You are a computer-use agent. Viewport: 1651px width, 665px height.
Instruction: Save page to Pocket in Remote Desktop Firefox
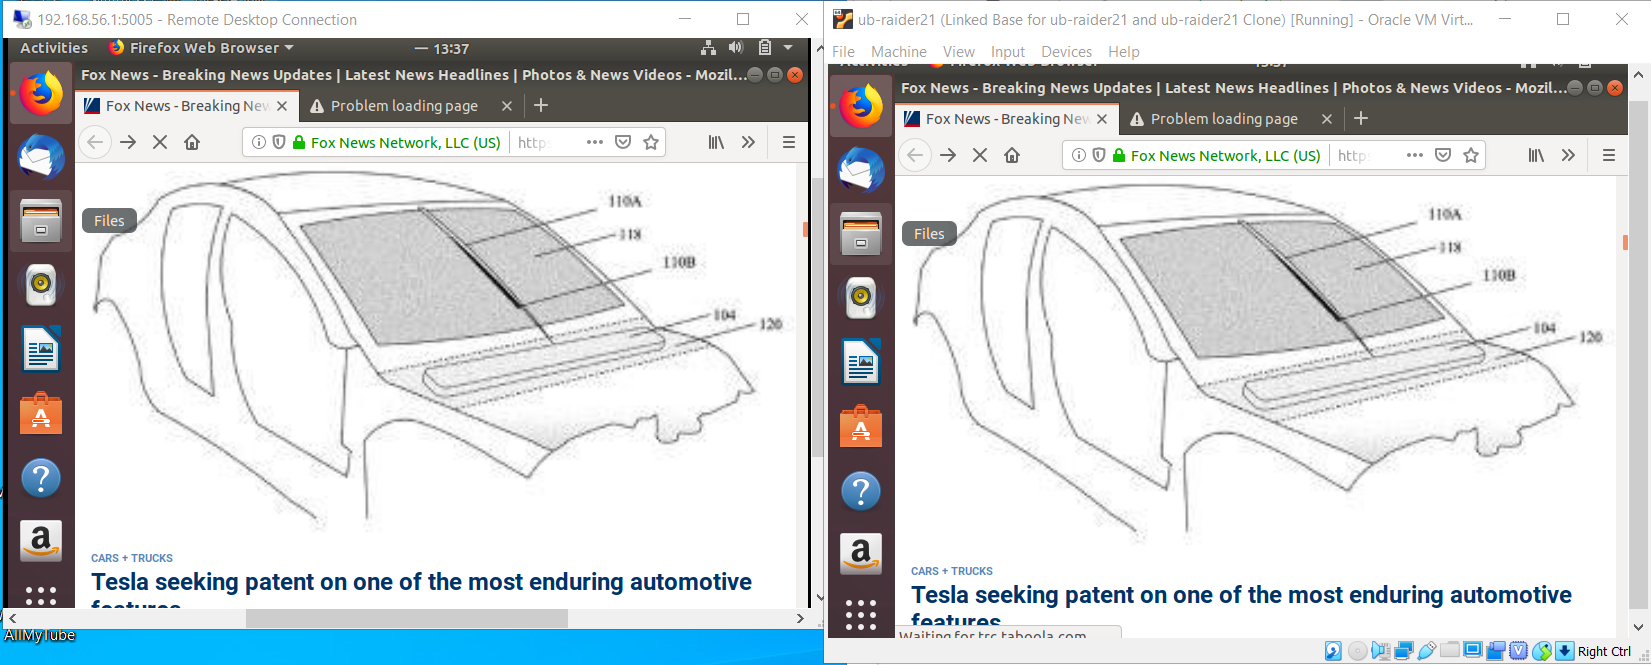623,142
